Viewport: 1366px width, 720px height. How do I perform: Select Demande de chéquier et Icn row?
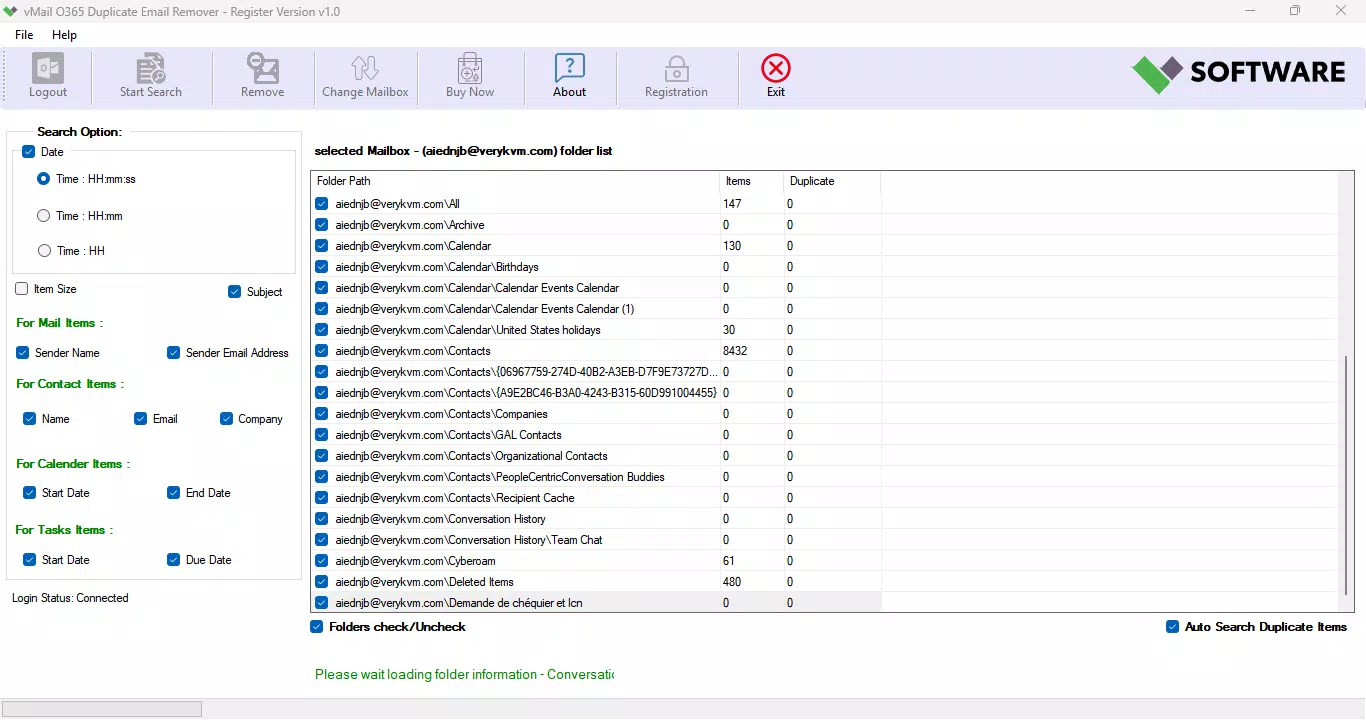click(596, 603)
